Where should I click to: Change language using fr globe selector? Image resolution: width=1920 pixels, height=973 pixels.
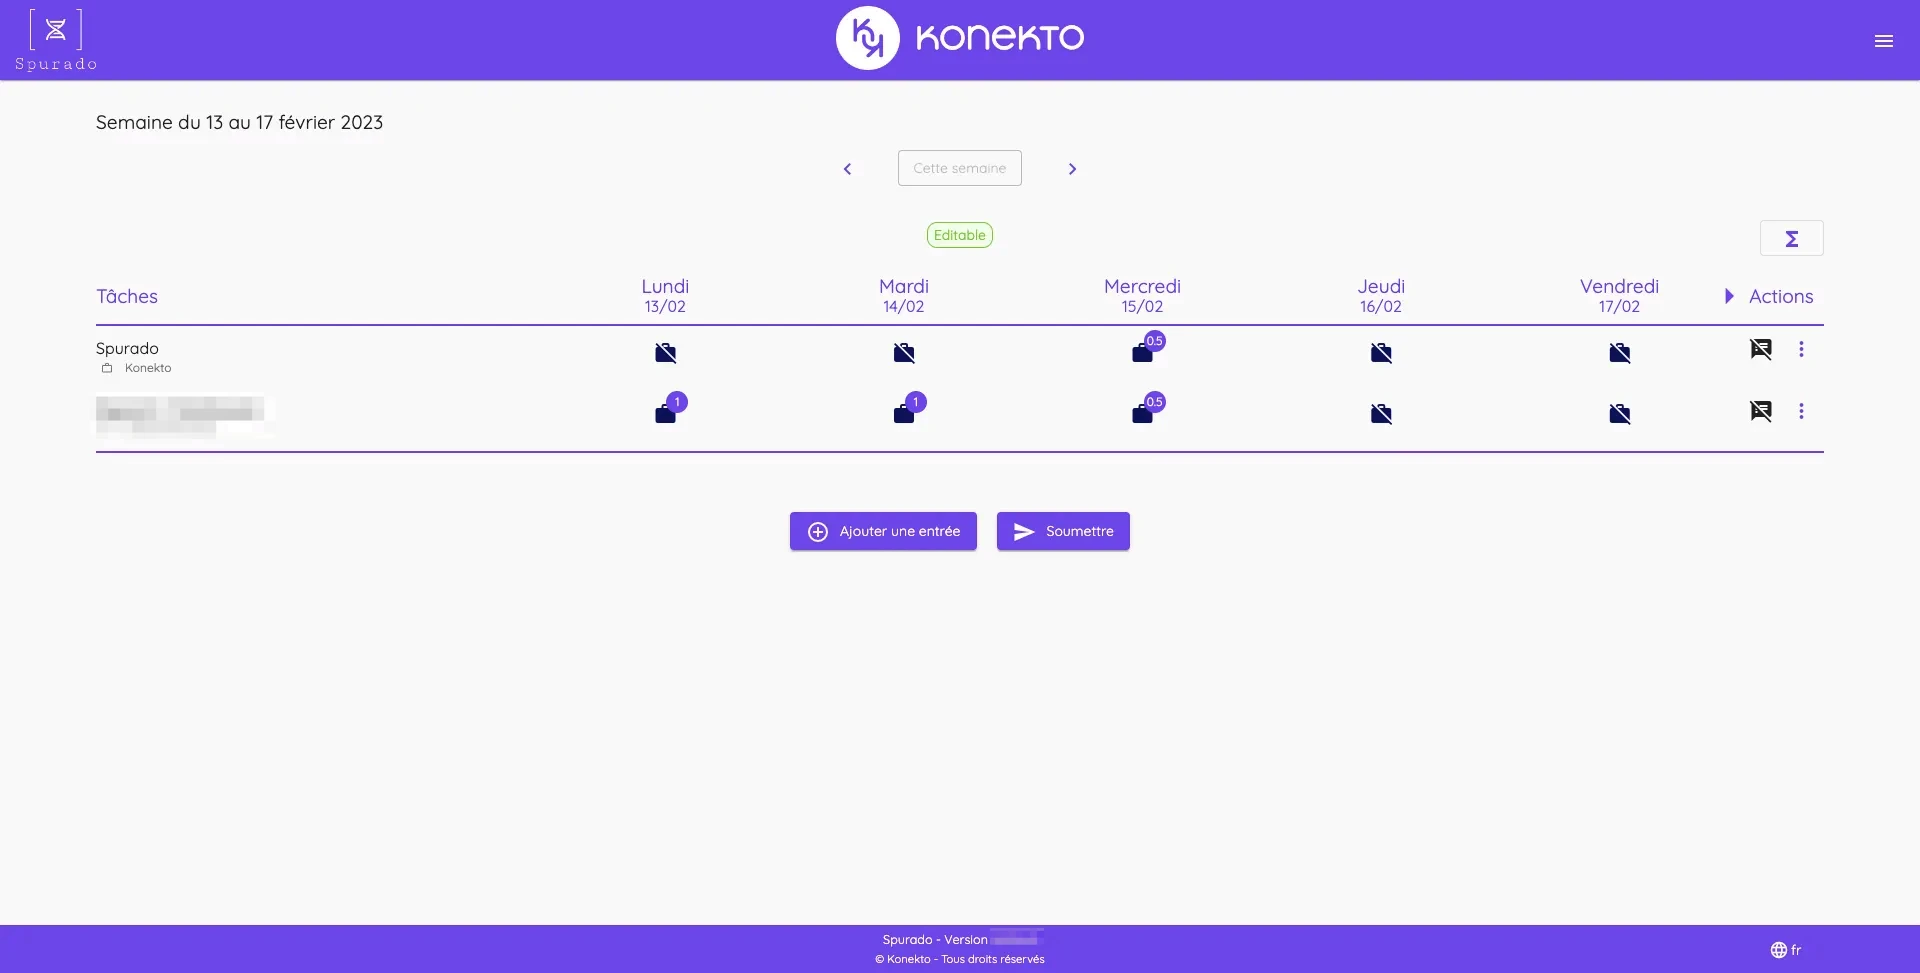1785,950
